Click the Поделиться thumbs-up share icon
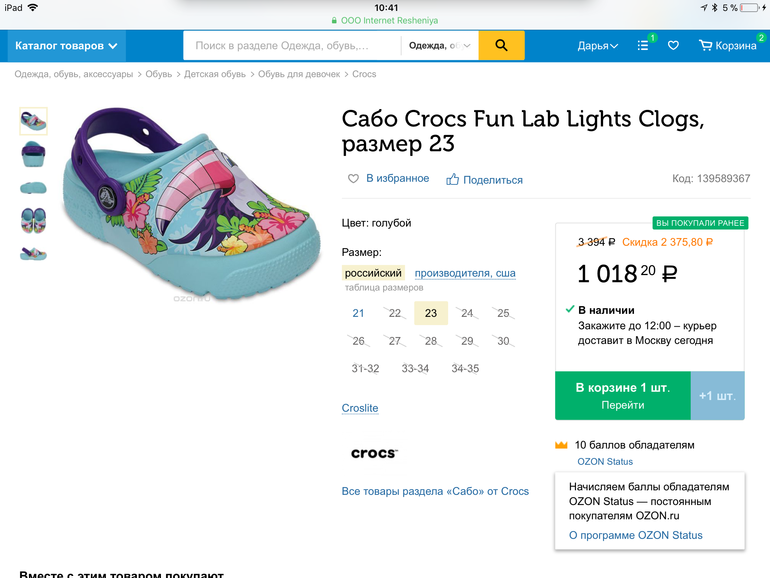Viewport: 770px width, 578px height. [453, 180]
